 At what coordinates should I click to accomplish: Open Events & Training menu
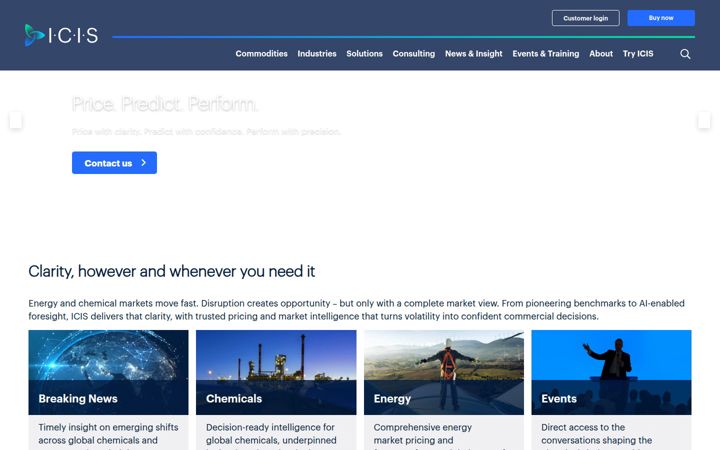(x=546, y=54)
